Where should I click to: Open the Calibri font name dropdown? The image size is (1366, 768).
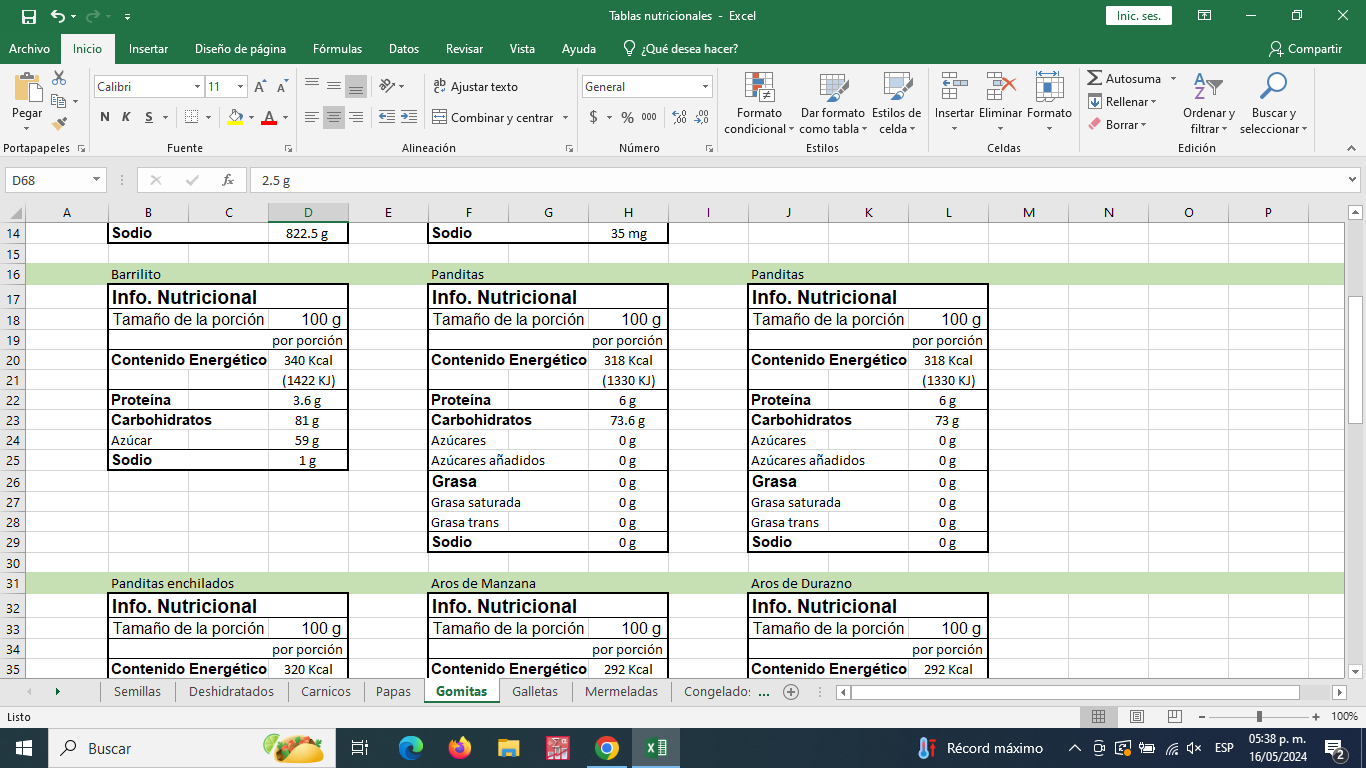197,87
